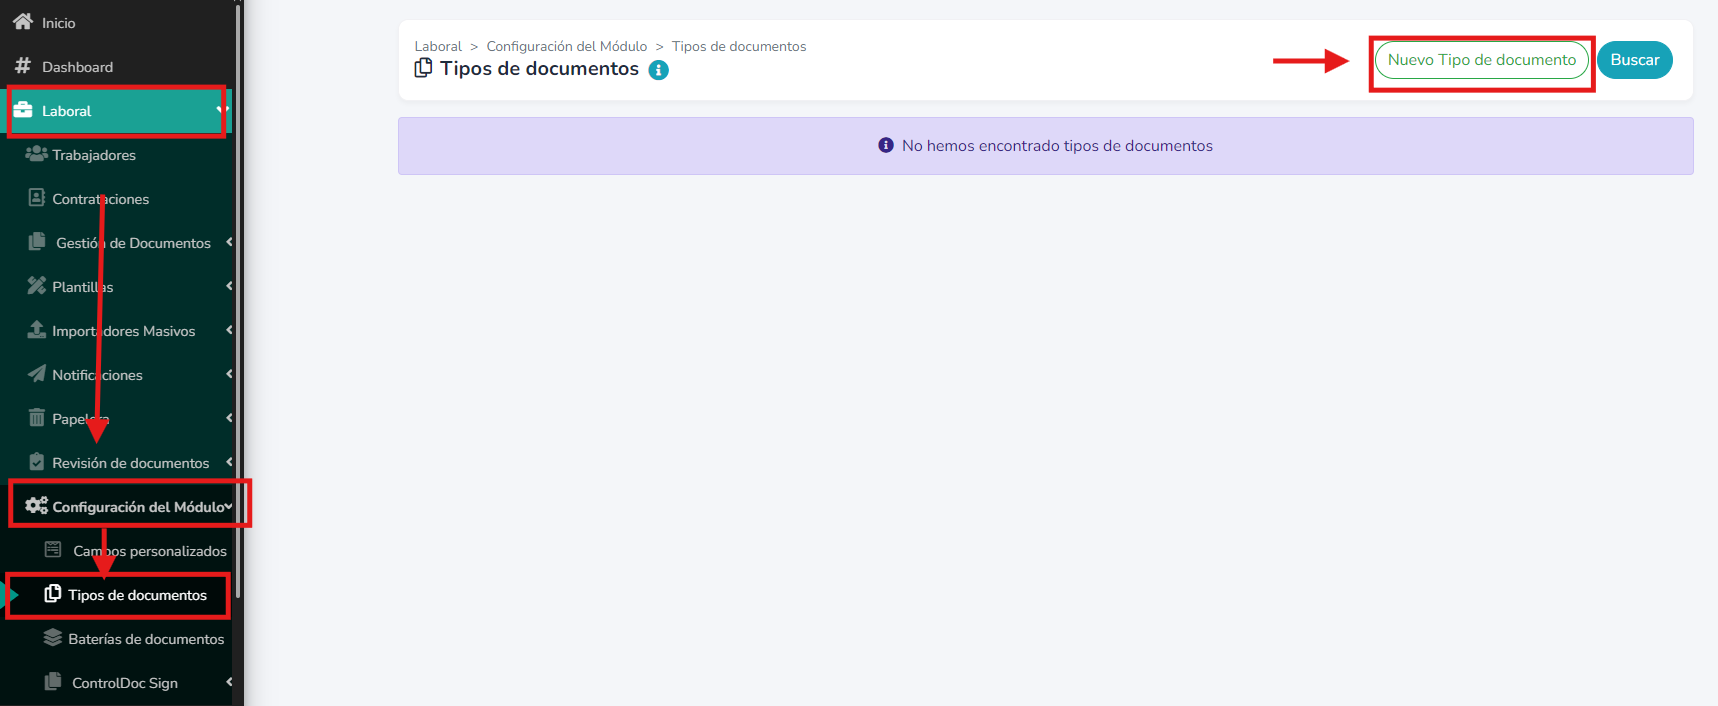Image resolution: width=1718 pixels, height=706 pixels.
Task: Click the Campos personalizados form icon
Action: click(53, 550)
